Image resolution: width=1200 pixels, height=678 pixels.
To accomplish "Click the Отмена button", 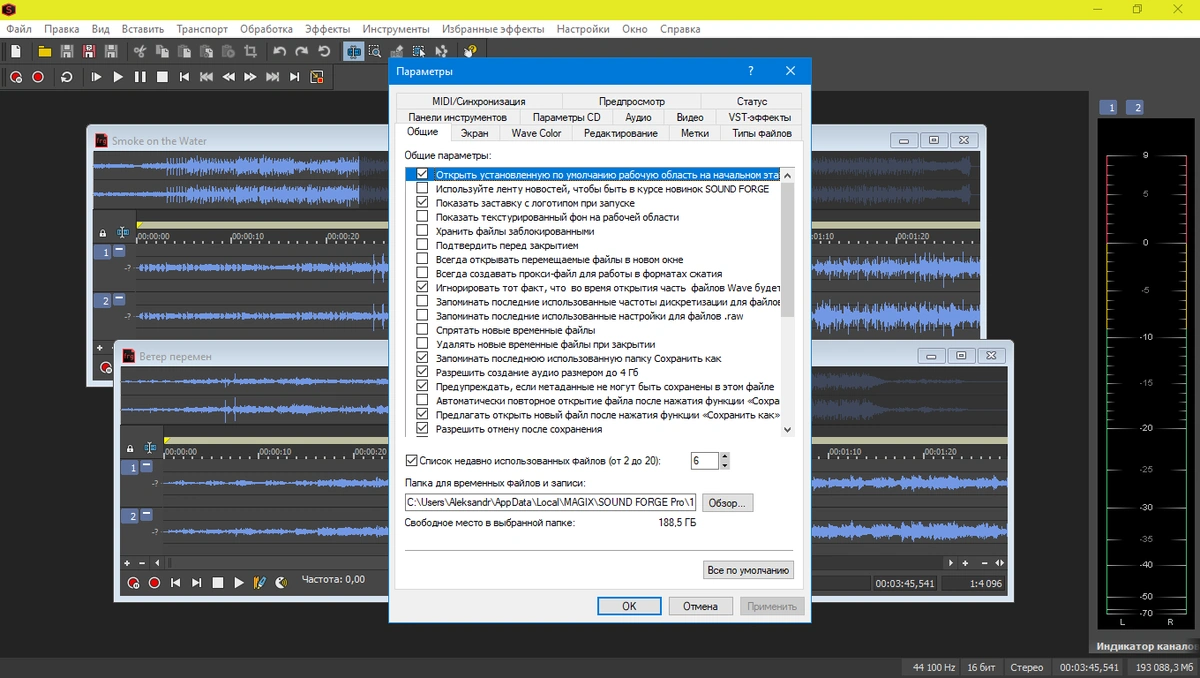I will [x=700, y=606].
